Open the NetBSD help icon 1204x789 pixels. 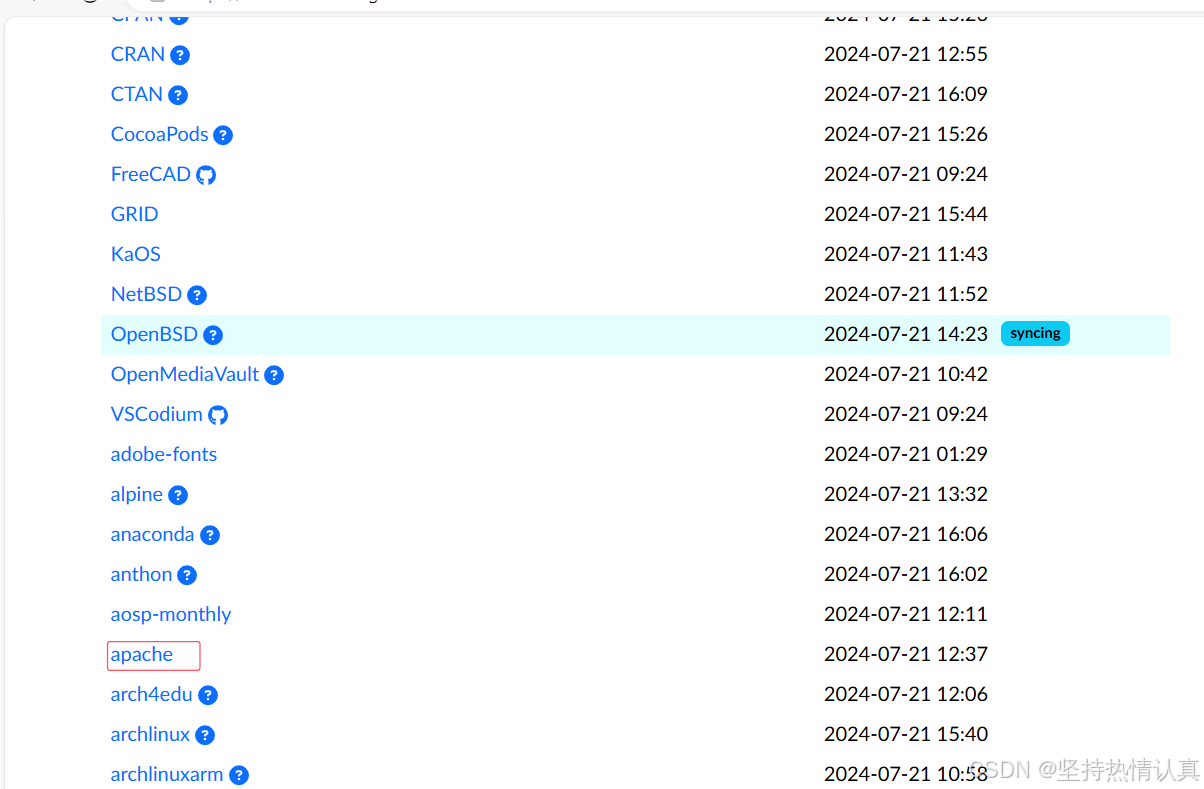(x=197, y=295)
